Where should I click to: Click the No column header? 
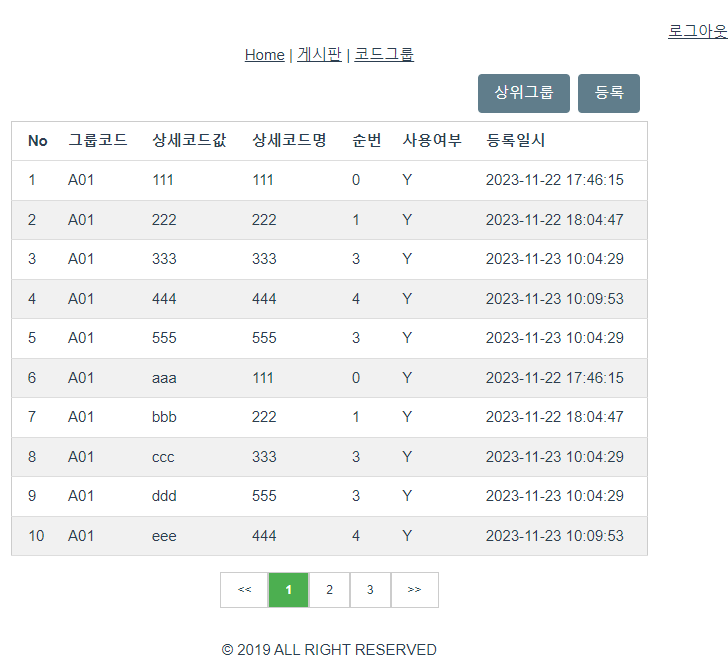click(38, 141)
